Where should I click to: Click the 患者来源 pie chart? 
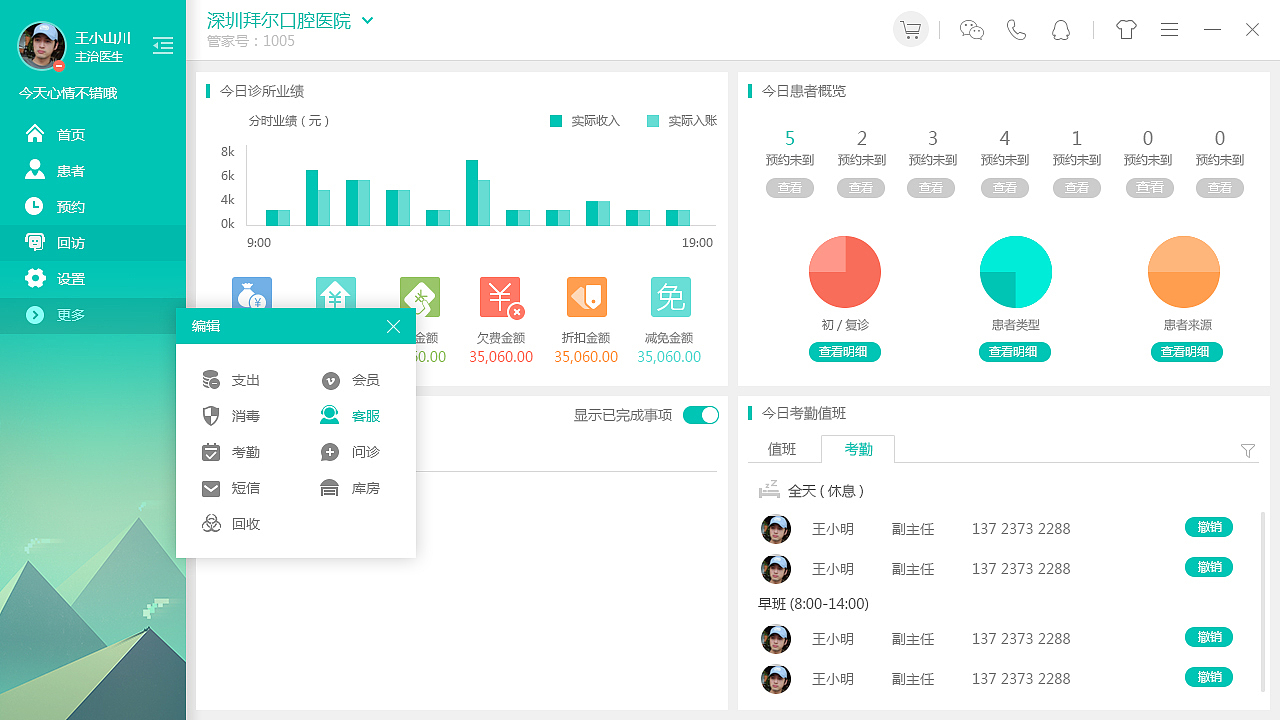(x=1184, y=272)
